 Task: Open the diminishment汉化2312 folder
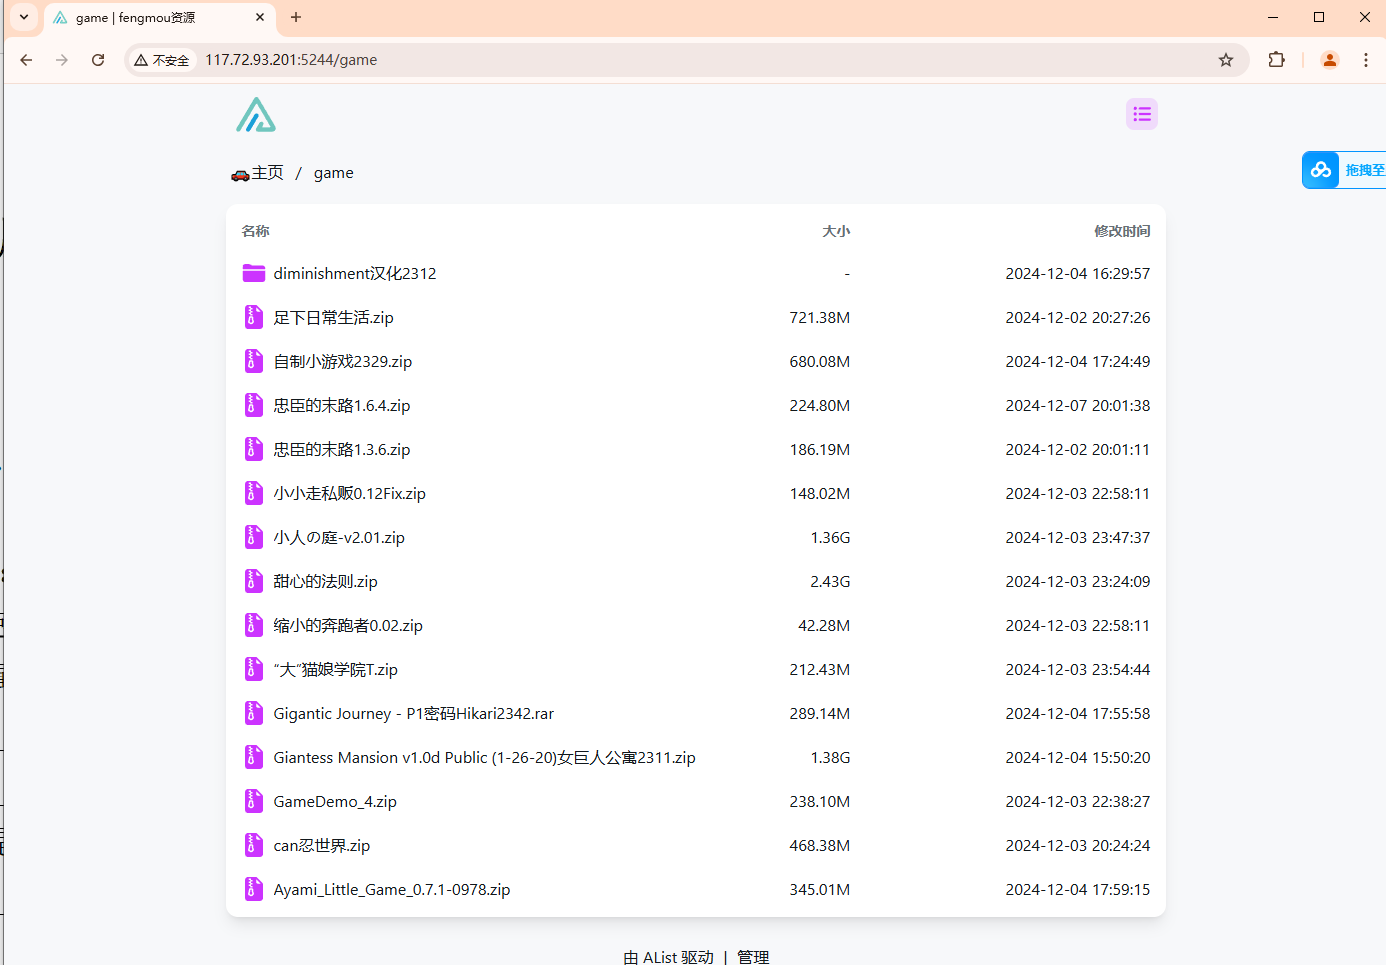point(355,273)
